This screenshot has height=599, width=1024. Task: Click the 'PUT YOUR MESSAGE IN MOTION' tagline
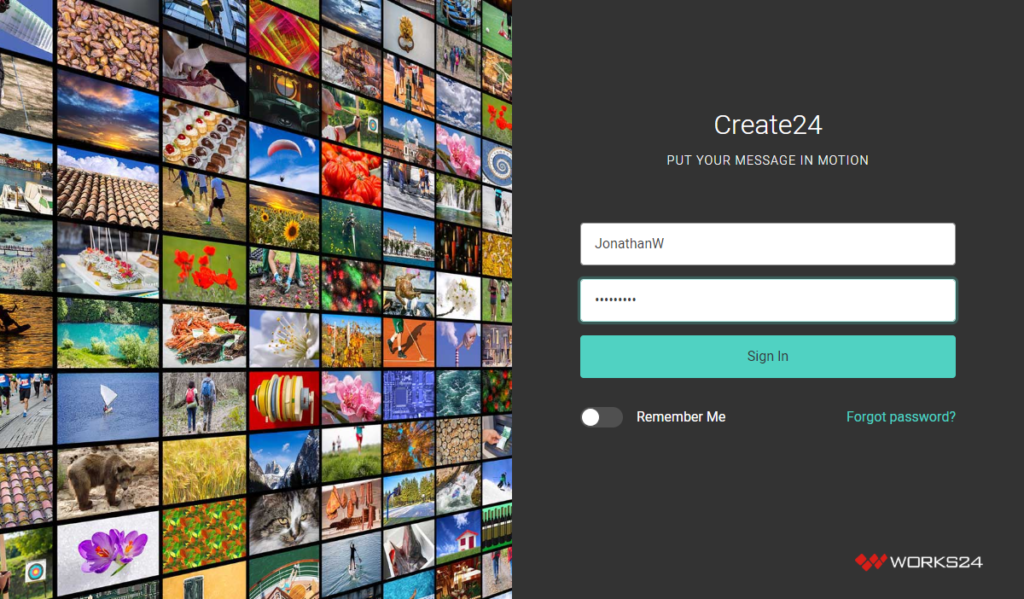pyautogui.click(x=767, y=160)
